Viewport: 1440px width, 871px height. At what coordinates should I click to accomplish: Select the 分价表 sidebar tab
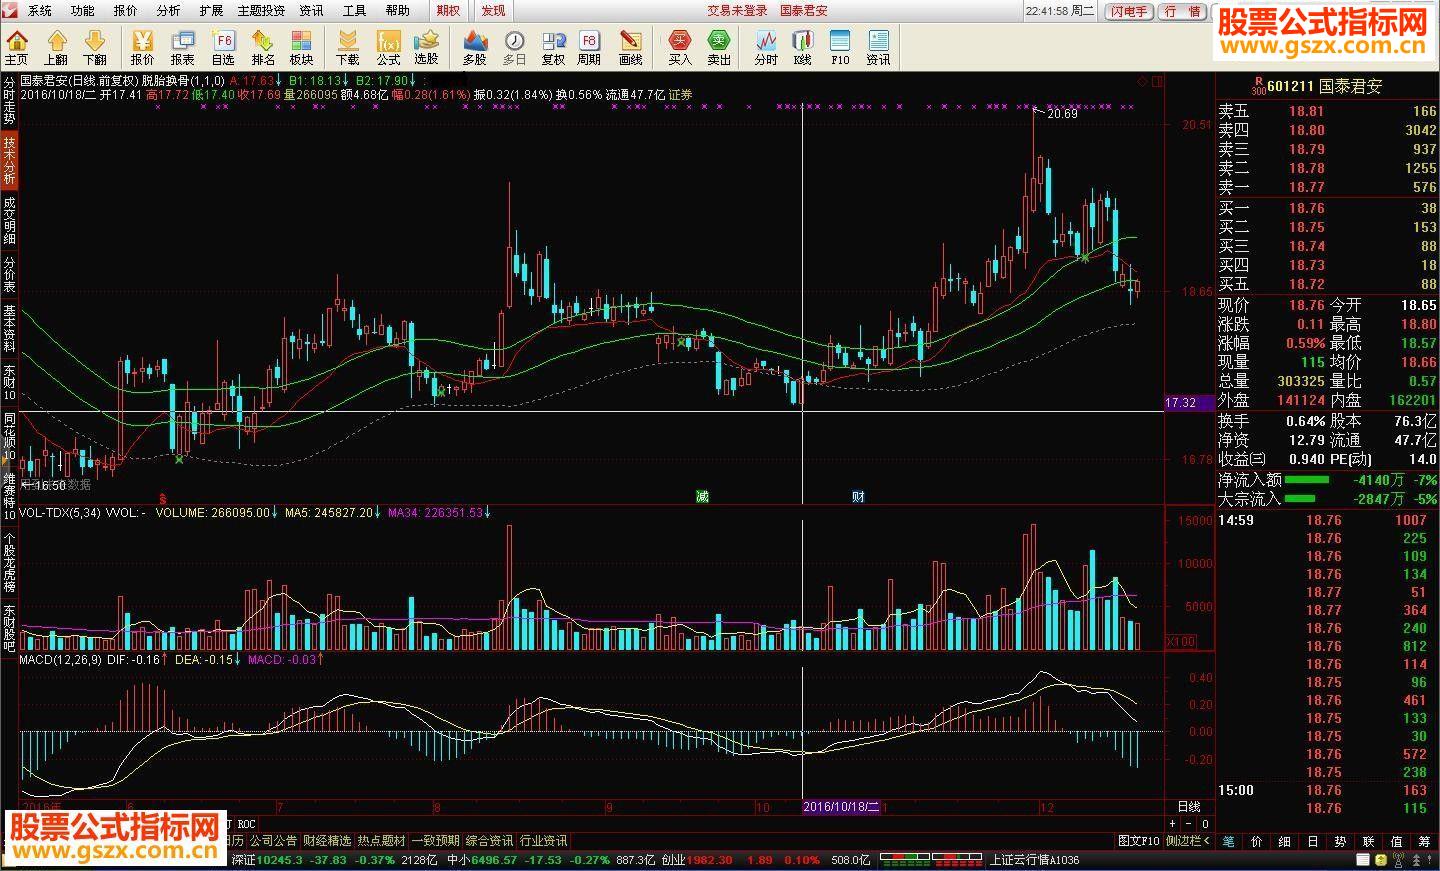pyautogui.click(x=9, y=273)
